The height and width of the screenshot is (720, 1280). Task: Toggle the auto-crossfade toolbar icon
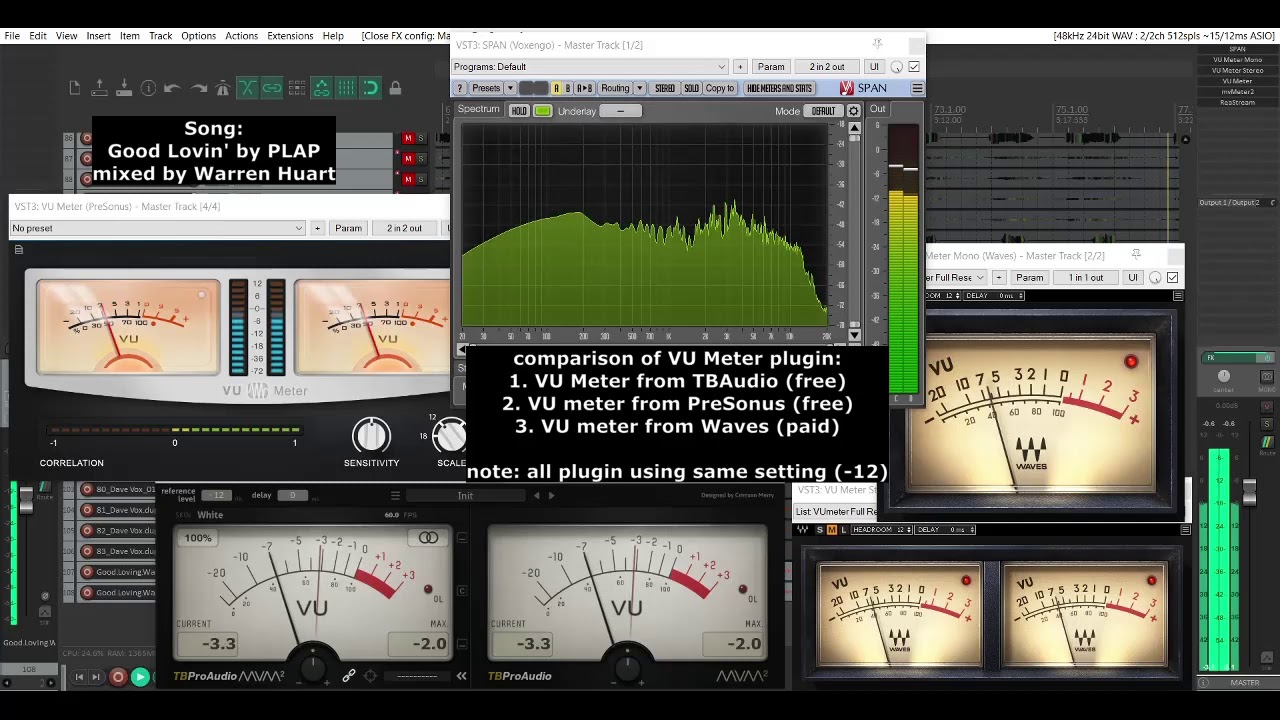[247, 88]
